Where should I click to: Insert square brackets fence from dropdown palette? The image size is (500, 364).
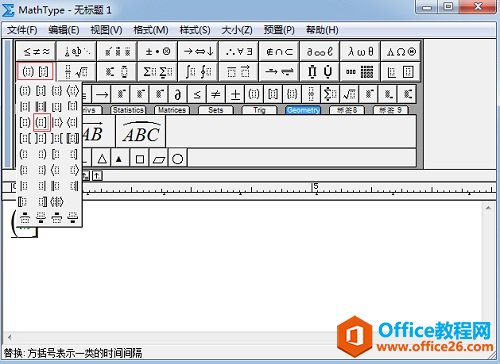(x=41, y=90)
